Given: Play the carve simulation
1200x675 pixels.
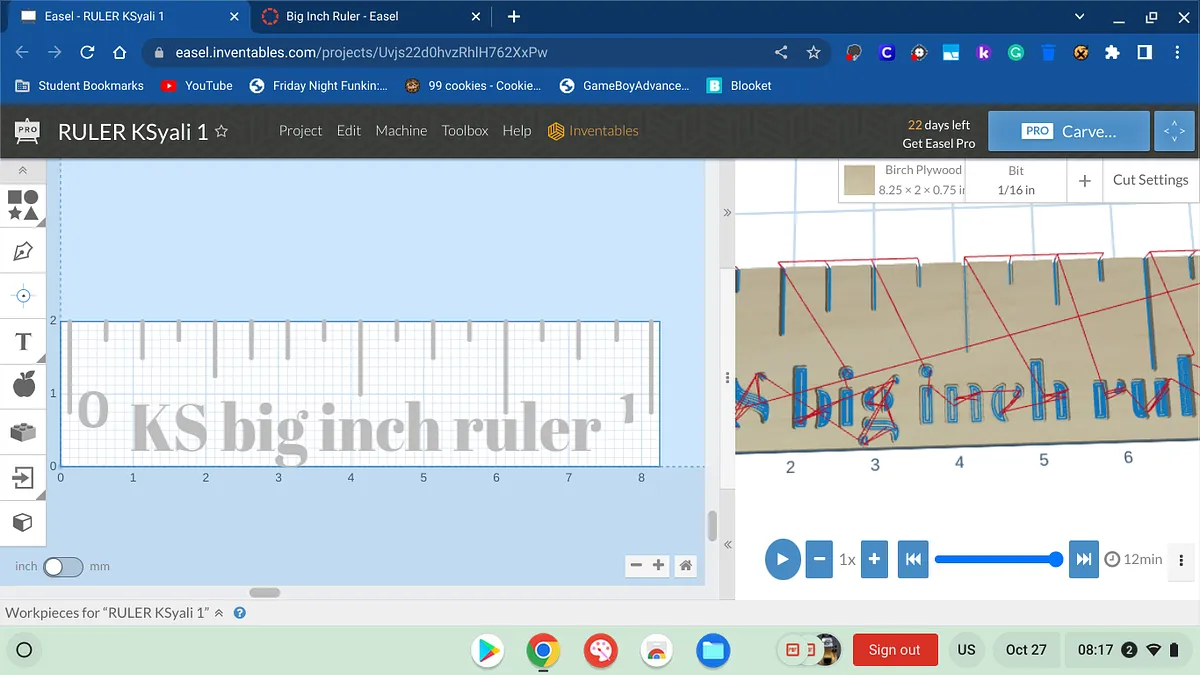Looking at the screenshot, I should coord(782,559).
